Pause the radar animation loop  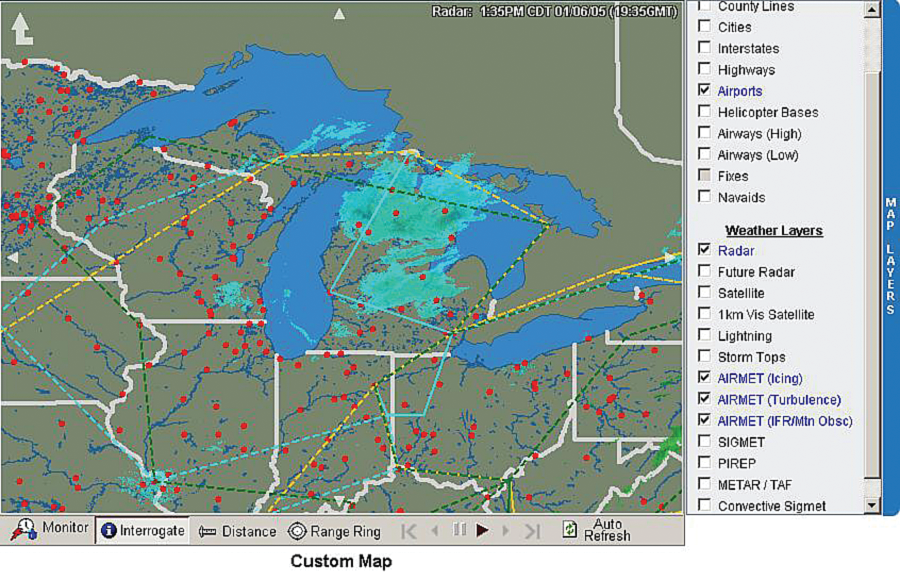click(459, 530)
